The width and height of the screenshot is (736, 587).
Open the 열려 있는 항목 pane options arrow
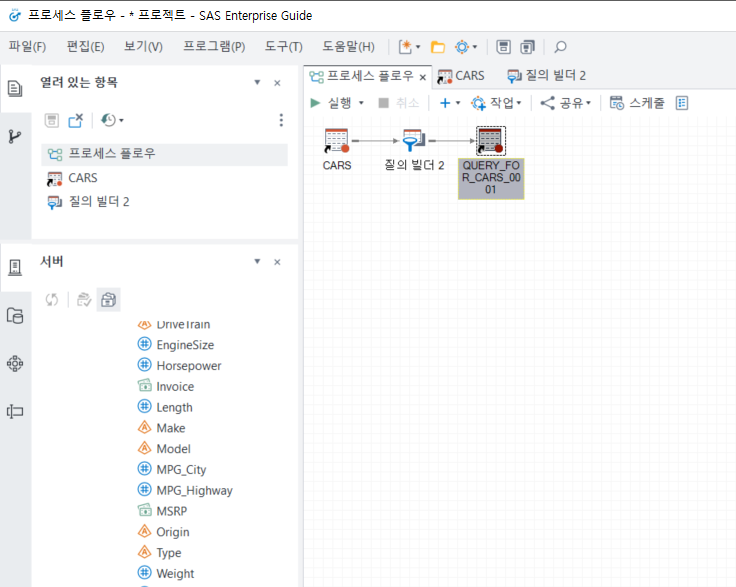257,83
